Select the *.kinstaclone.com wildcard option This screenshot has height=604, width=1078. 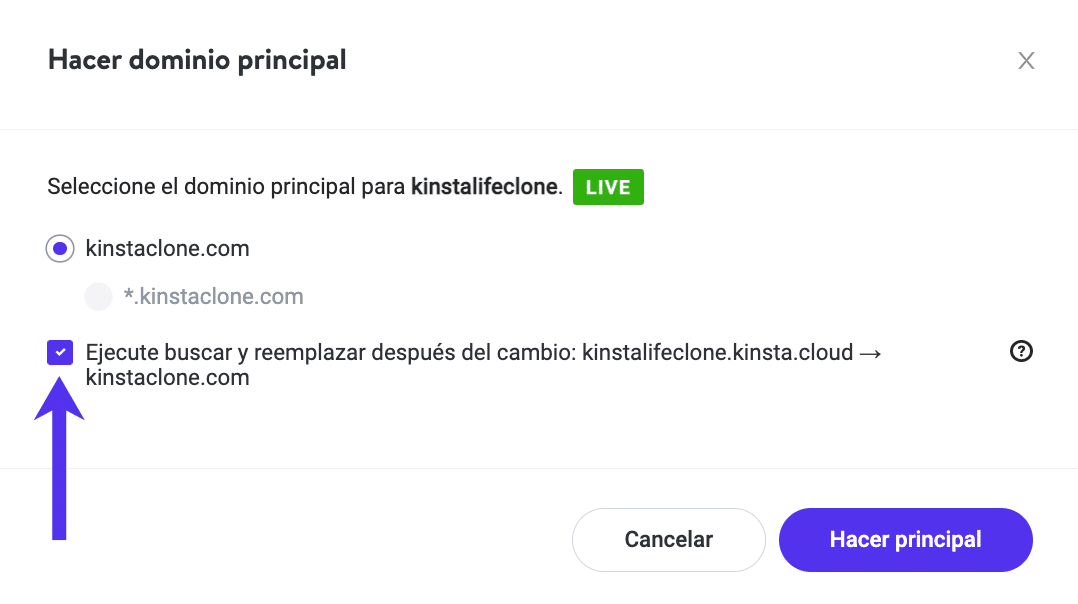point(98,296)
